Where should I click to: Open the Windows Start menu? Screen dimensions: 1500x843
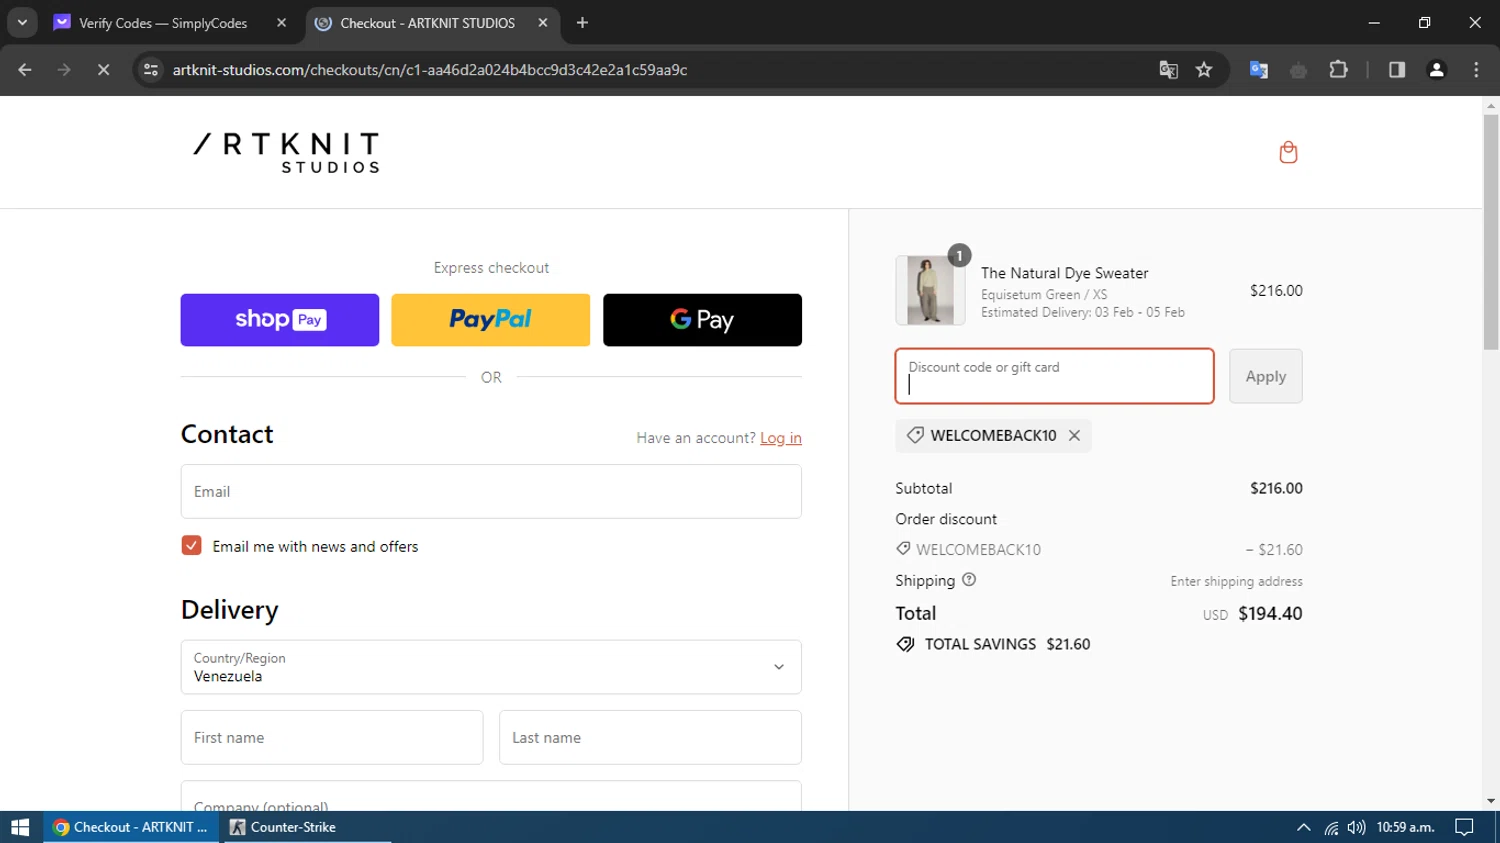[x=20, y=827]
